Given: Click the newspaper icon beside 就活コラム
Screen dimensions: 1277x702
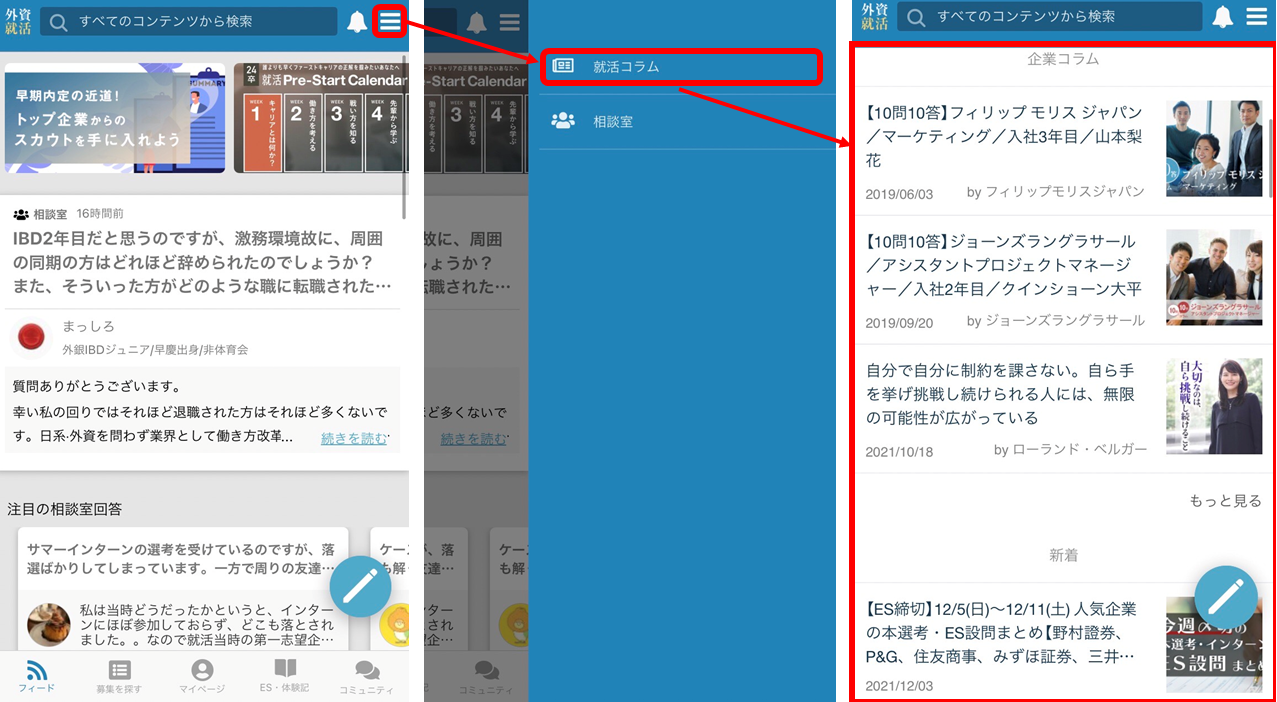Looking at the screenshot, I should (x=563, y=67).
